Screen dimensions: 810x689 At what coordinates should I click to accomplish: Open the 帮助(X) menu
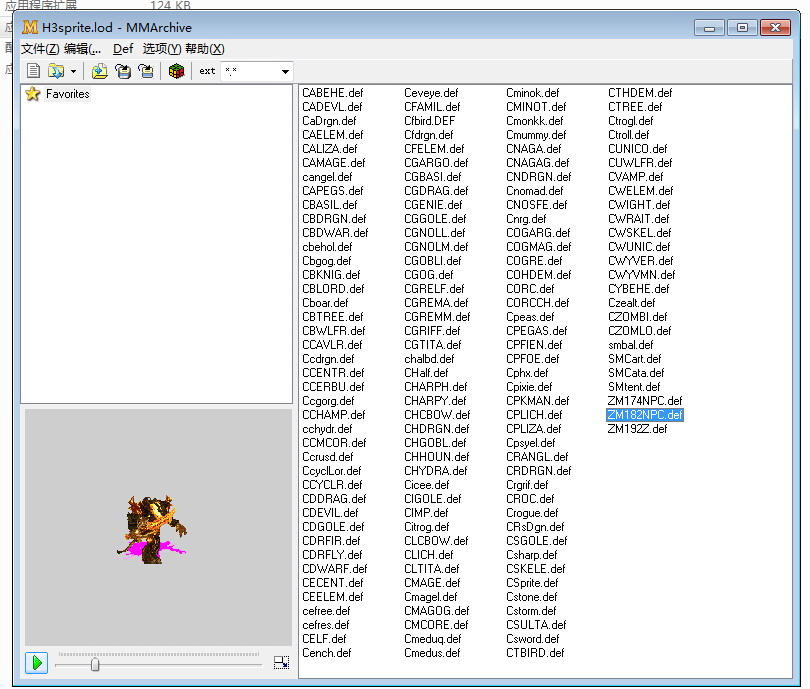point(205,49)
